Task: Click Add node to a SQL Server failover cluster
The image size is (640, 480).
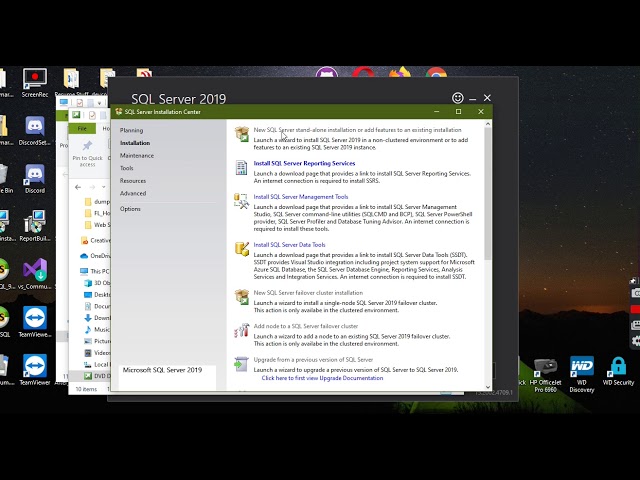Action: (x=306, y=327)
